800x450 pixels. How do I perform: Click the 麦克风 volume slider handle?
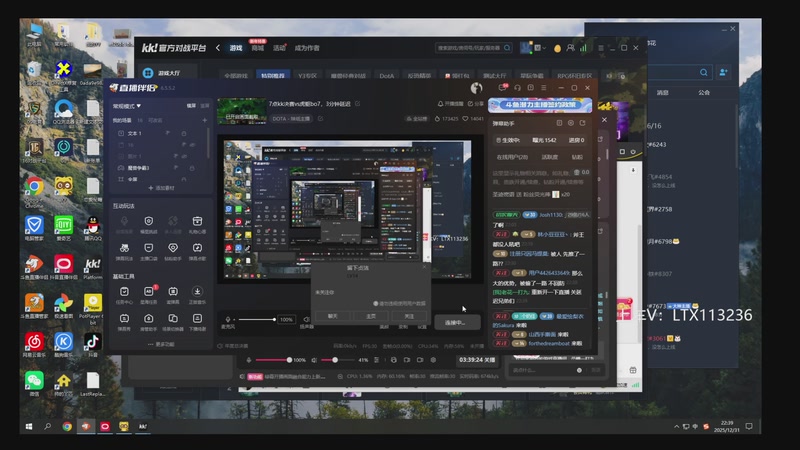[274, 319]
